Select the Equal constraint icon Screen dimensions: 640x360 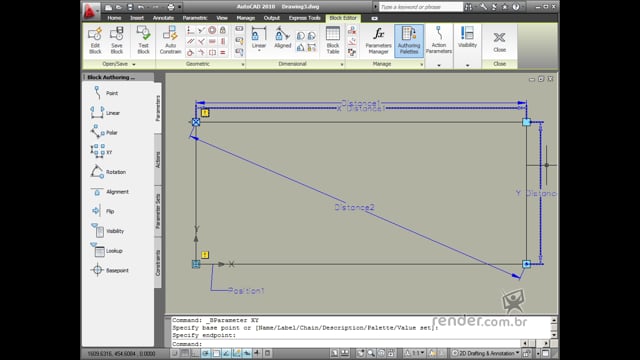coord(222,52)
